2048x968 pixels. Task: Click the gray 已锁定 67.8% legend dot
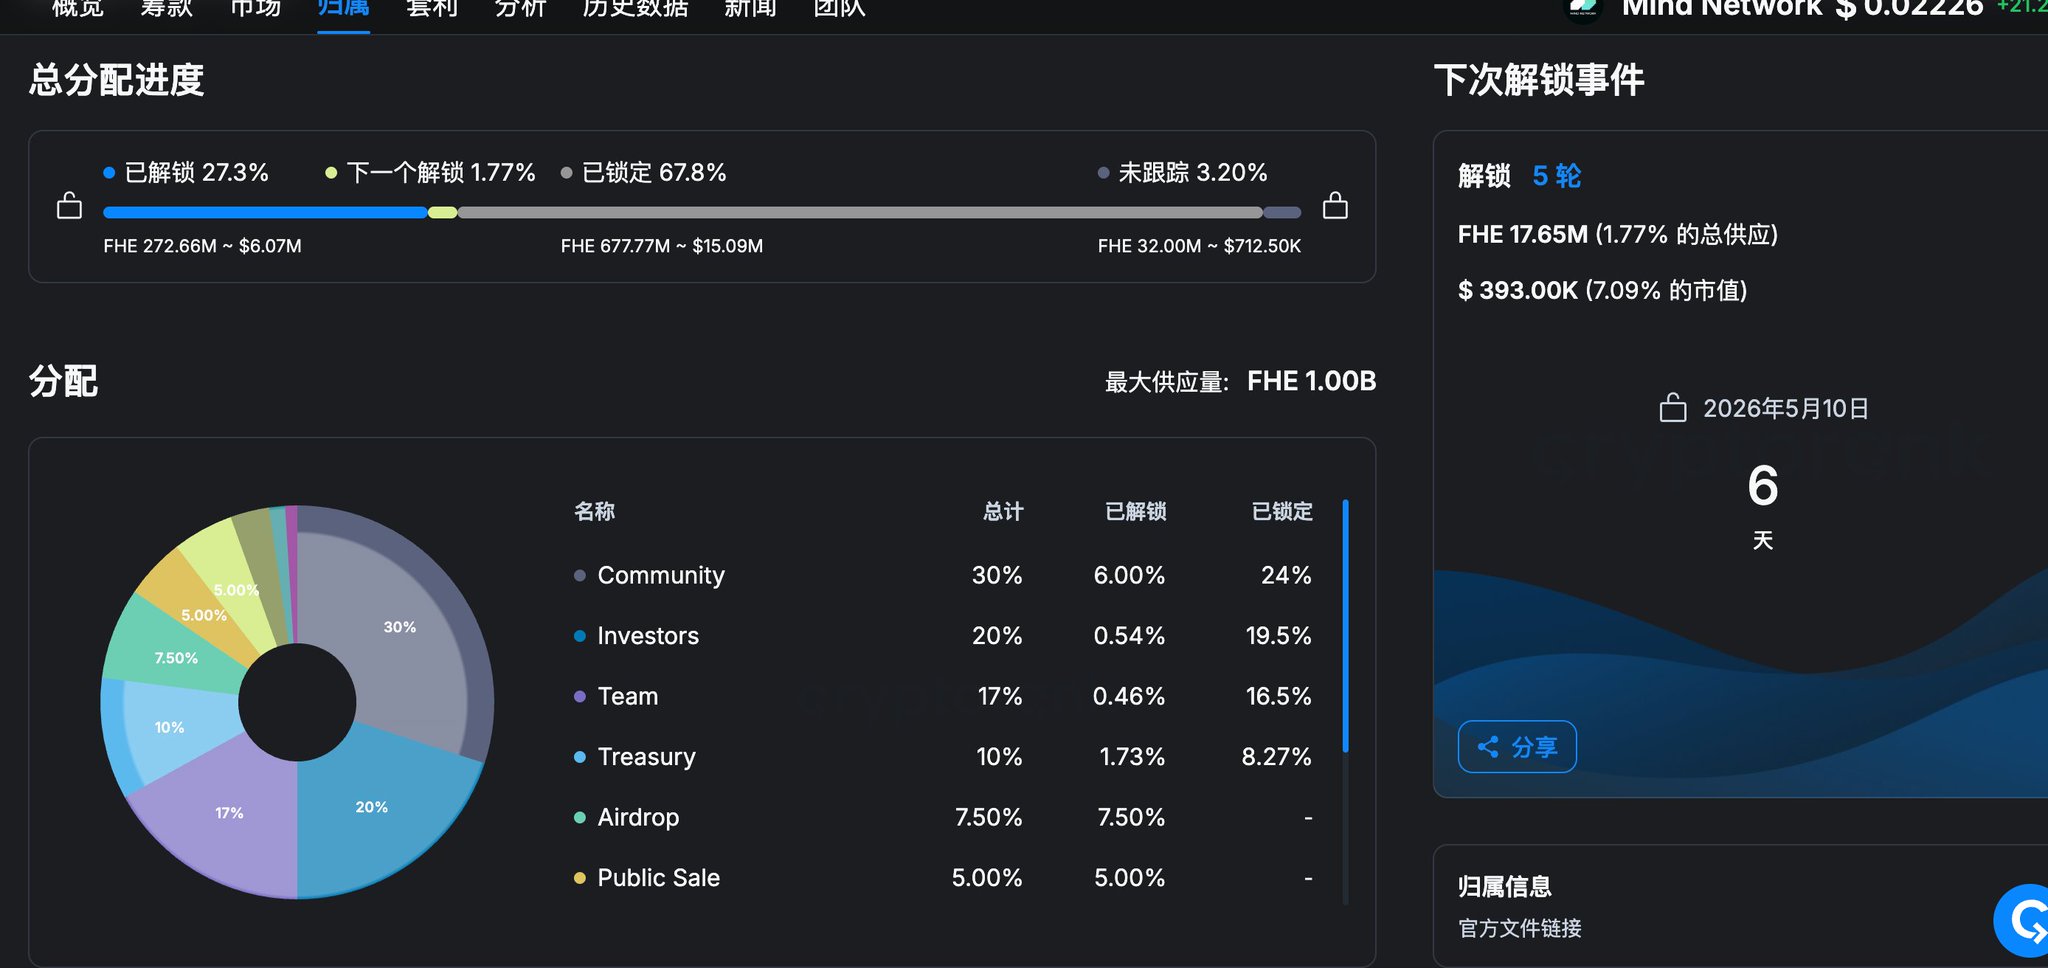tap(567, 173)
